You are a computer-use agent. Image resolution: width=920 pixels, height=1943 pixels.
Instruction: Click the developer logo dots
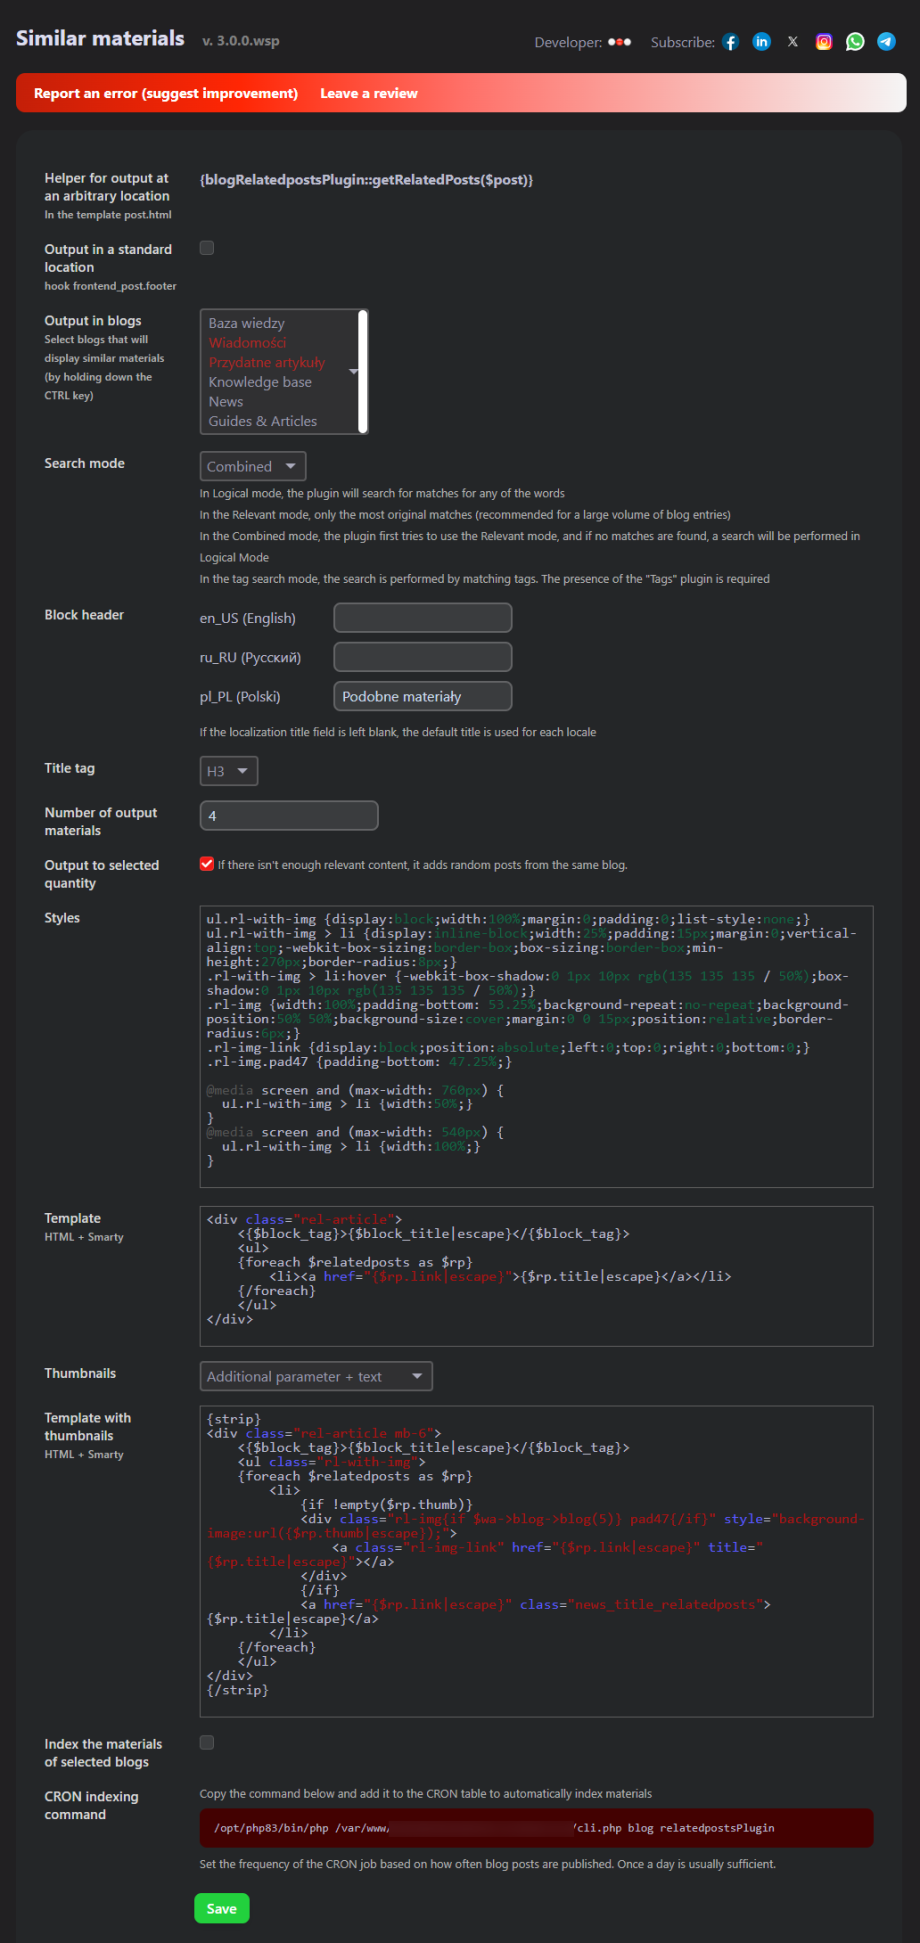pos(619,42)
